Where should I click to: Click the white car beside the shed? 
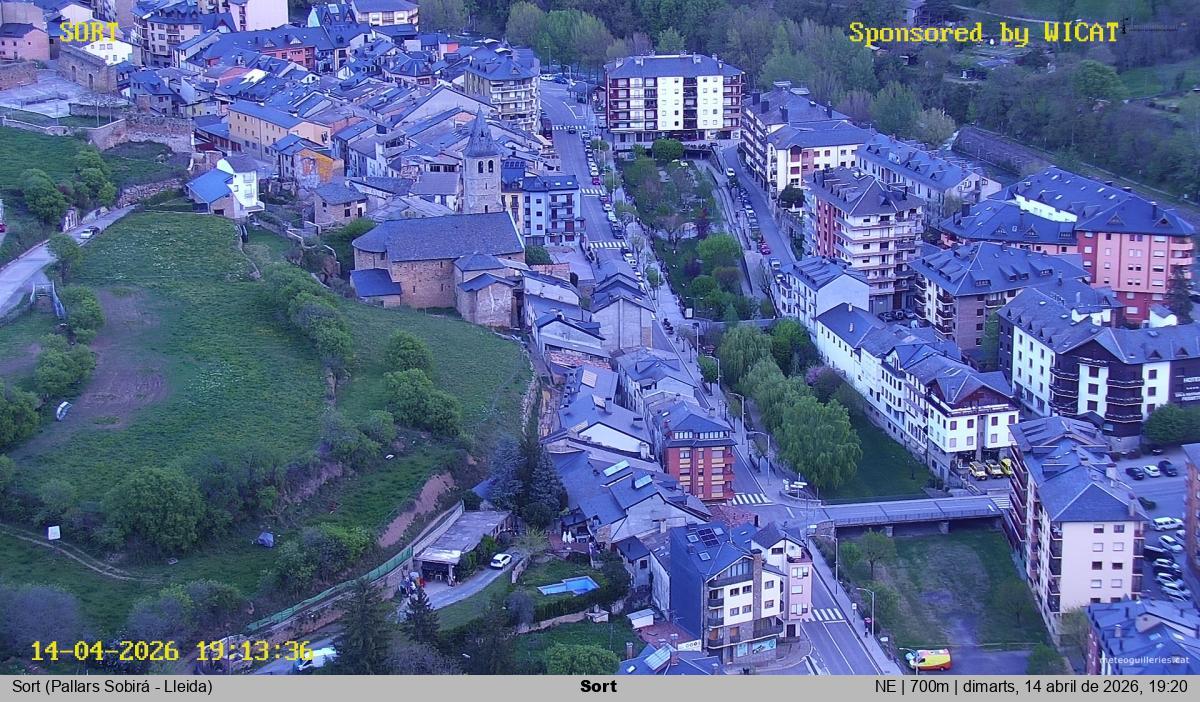(x=500, y=561)
